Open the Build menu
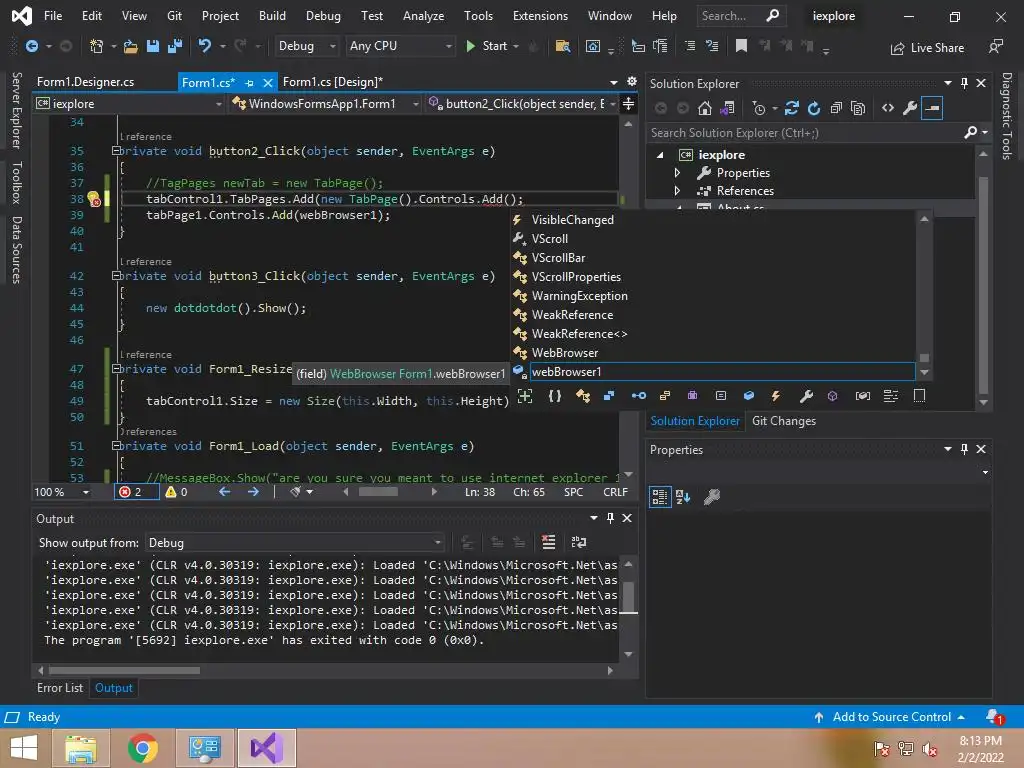The width and height of the screenshot is (1024, 768). pos(272,16)
